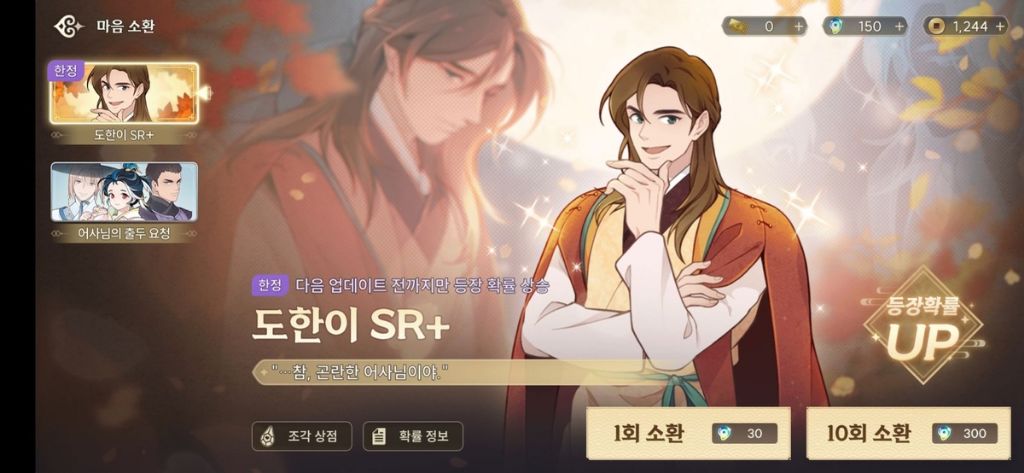Click the gold coin currency icon
The image size is (1024, 473).
coord(936,26)
